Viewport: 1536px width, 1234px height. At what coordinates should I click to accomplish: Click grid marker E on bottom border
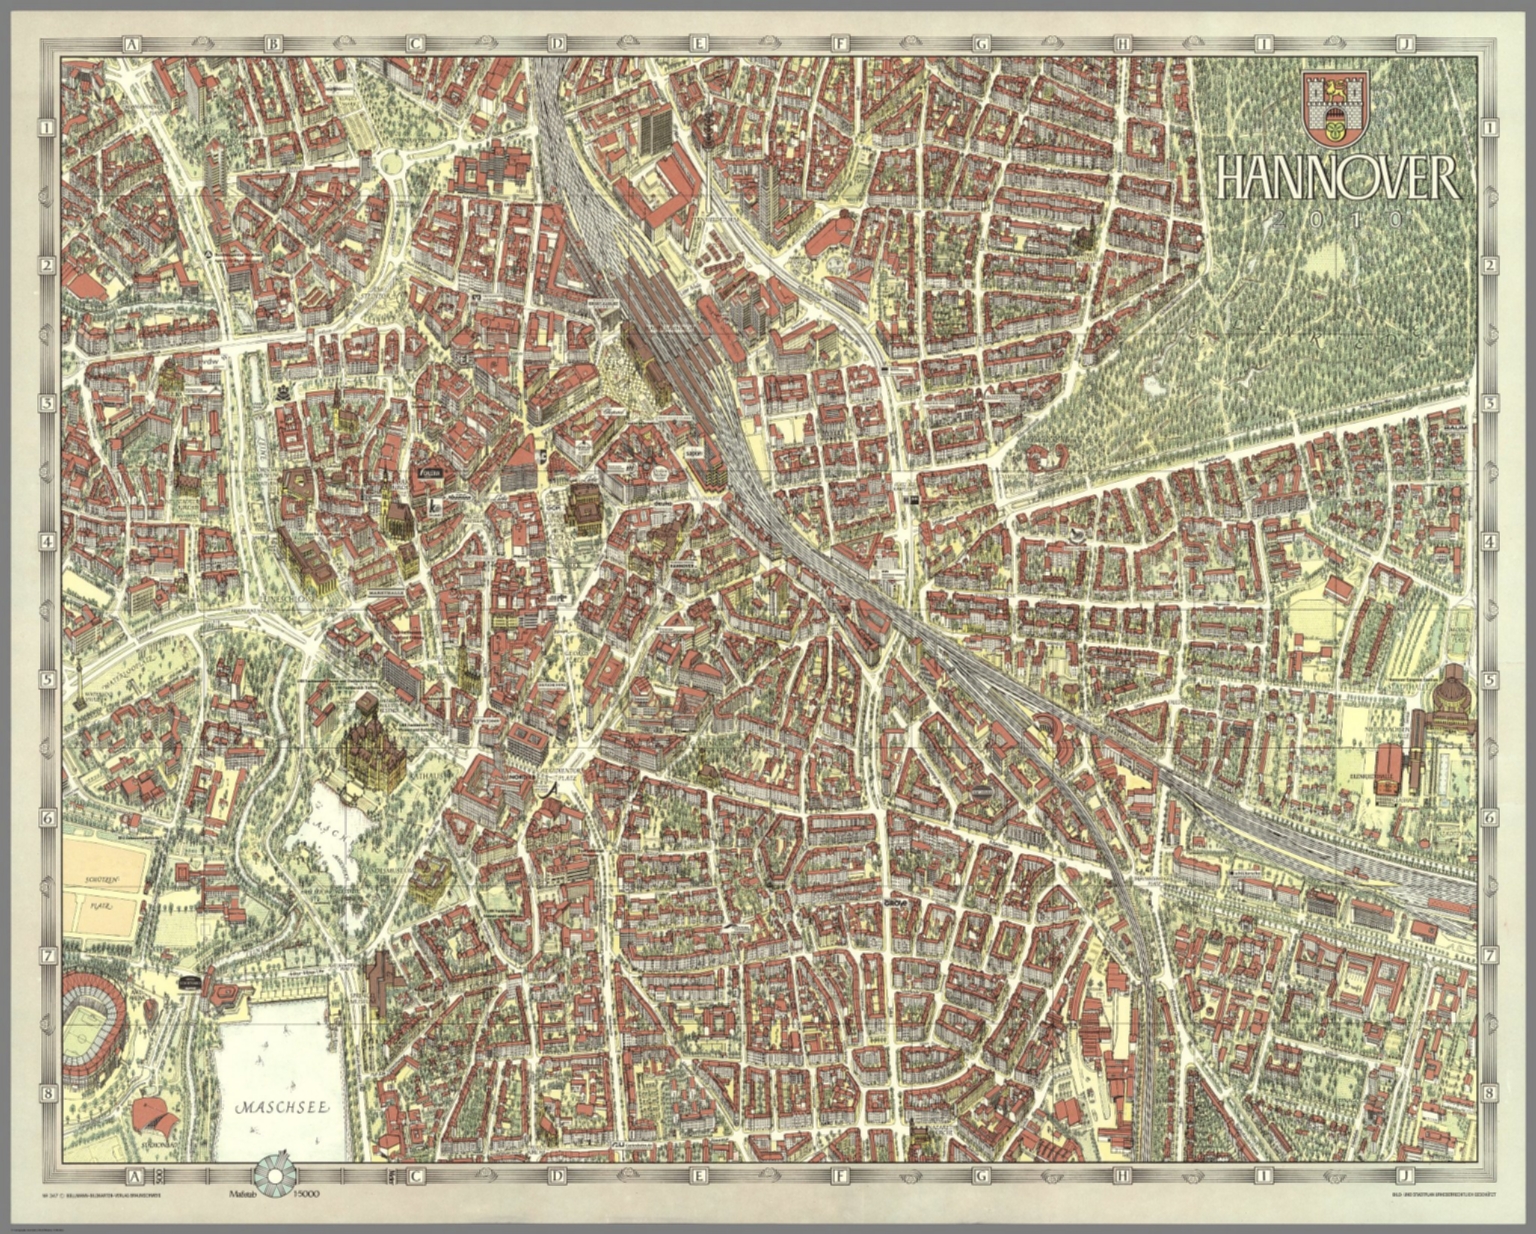(x=699, y=1175)
